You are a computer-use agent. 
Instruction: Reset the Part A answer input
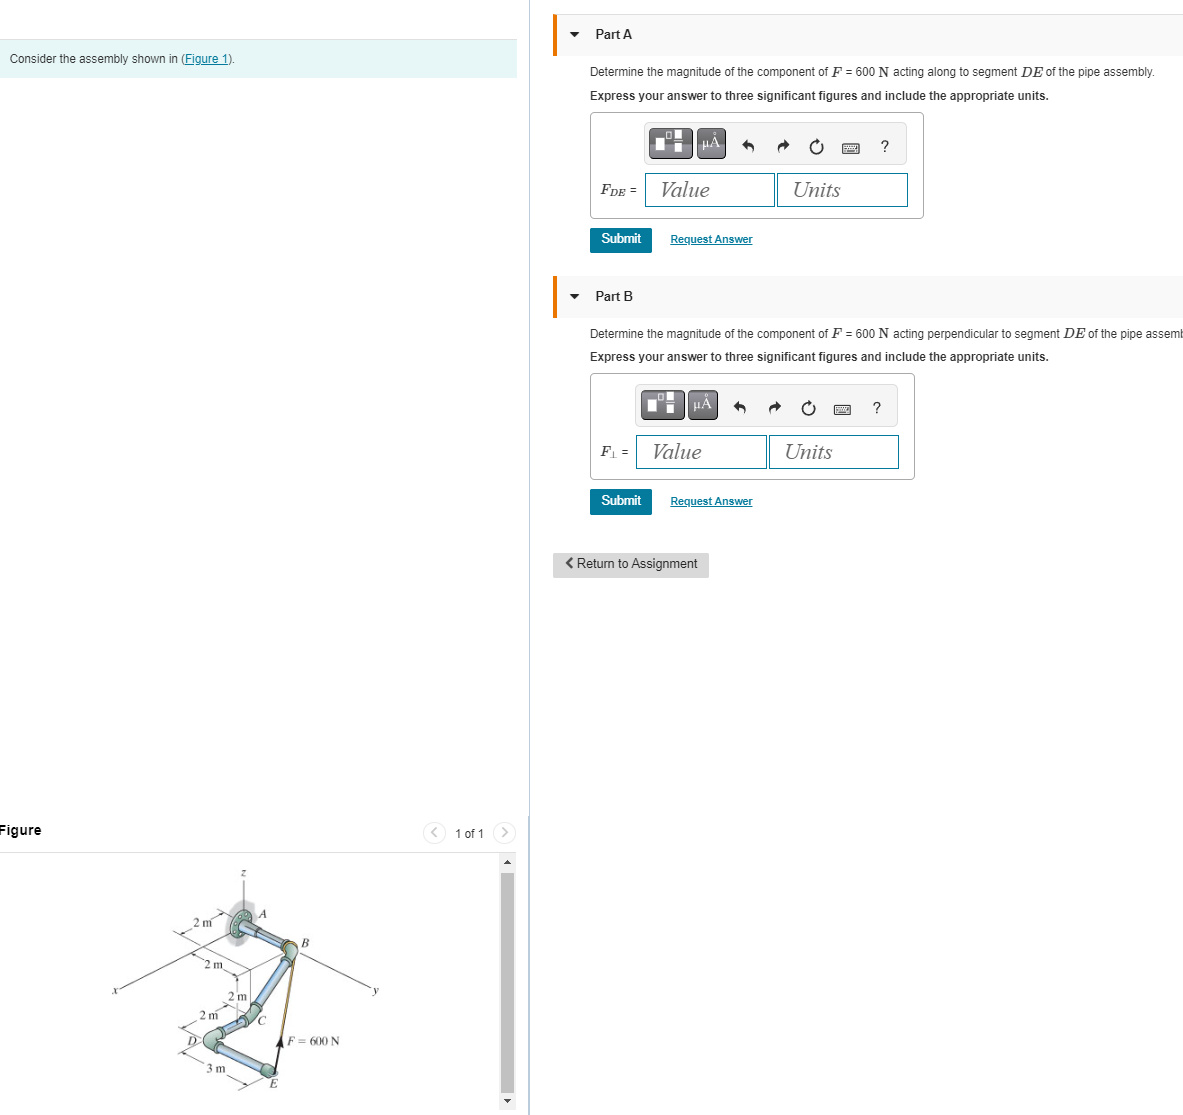pos(816,146)
